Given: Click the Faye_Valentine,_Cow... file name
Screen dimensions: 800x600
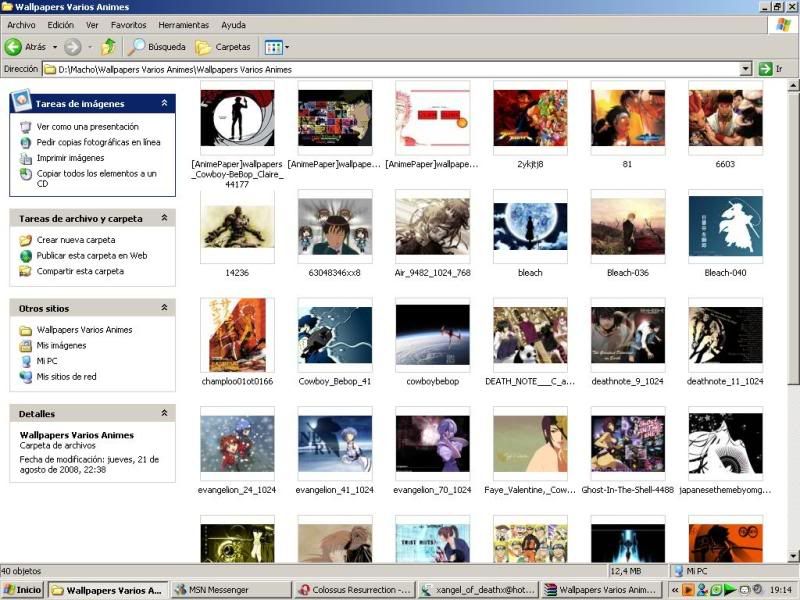Looking at the screenshot, I should (x=530, y=490).
